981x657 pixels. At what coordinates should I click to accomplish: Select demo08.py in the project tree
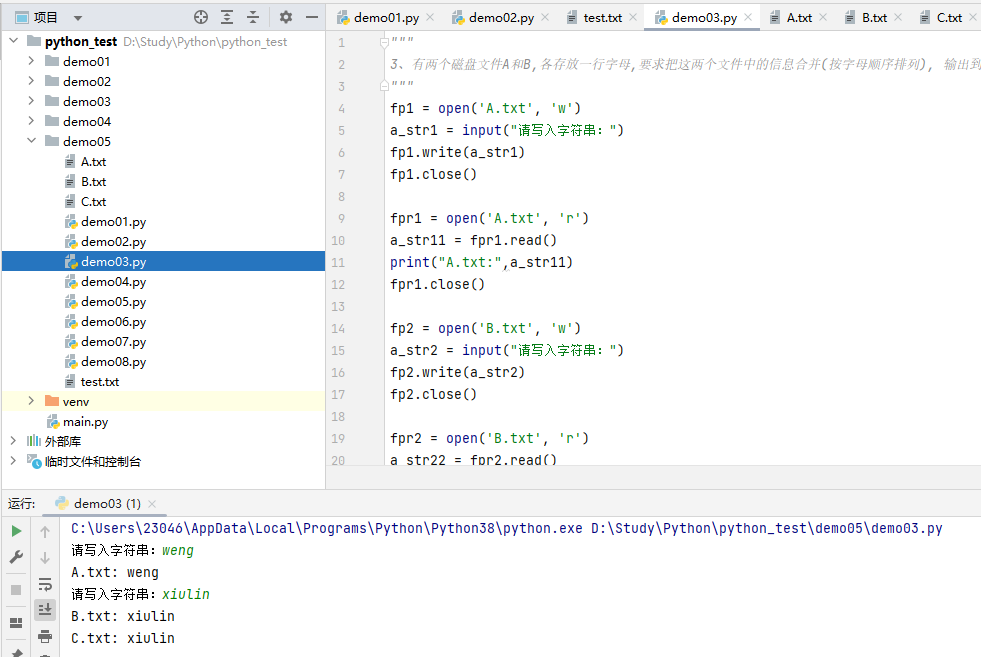[x=113, y=362]
